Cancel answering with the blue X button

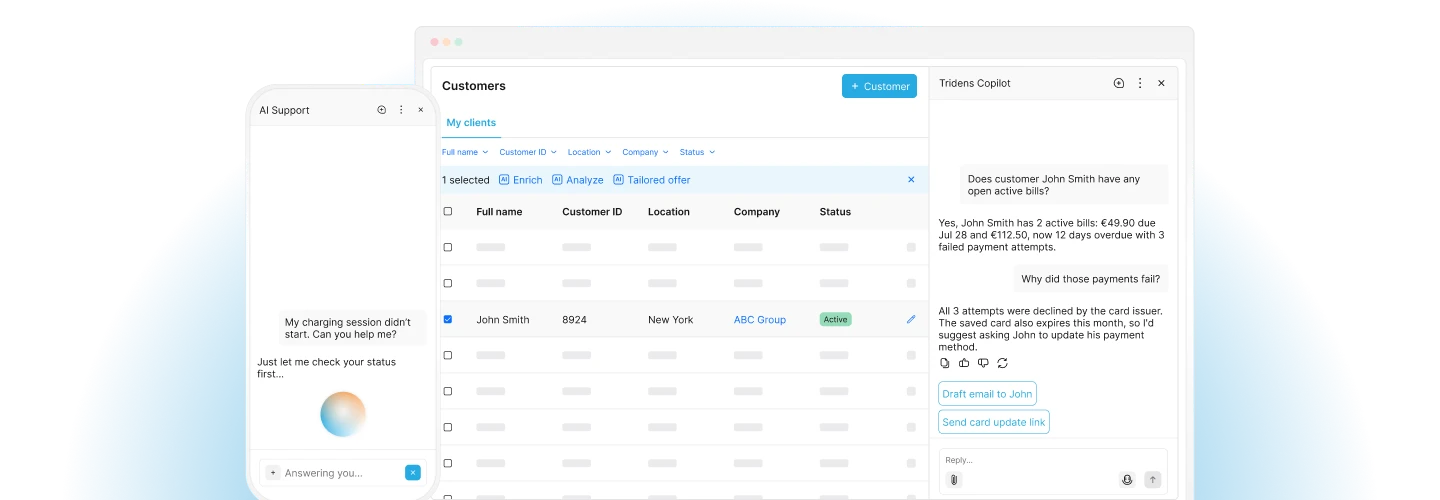(413, 473)
